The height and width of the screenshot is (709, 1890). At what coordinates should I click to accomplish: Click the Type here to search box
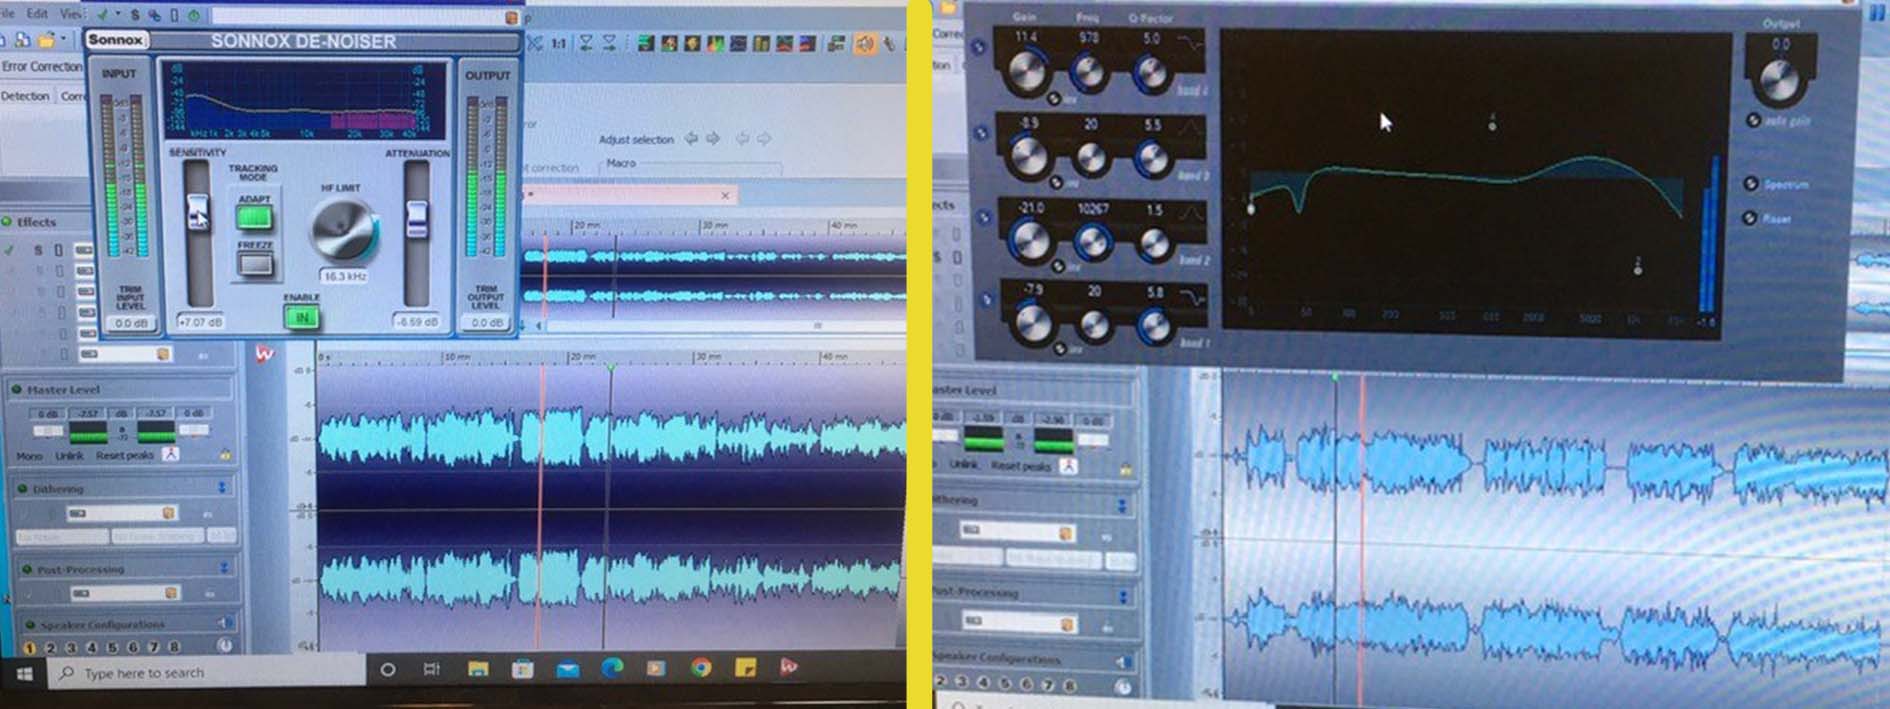[x=207, y=673]
